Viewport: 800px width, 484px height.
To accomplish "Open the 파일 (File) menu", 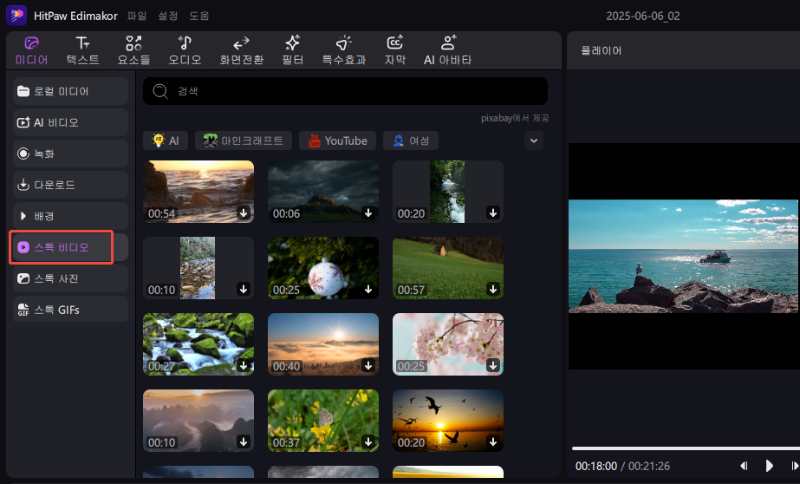I will (136, 16).
